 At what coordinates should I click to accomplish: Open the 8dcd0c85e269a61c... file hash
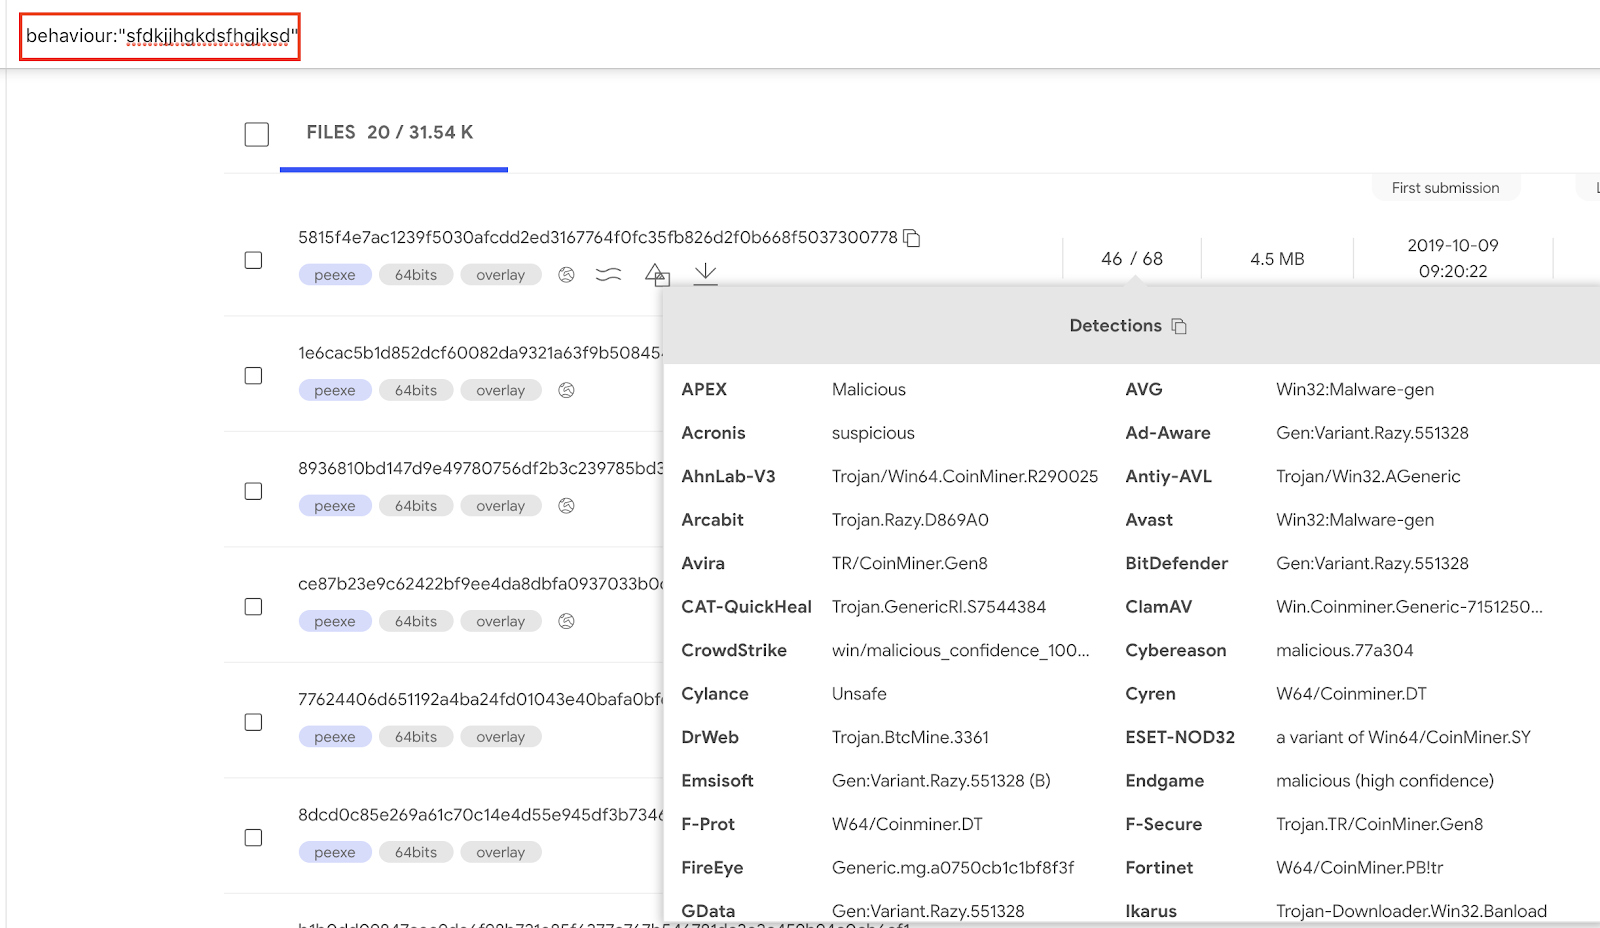tap(480, 815)
